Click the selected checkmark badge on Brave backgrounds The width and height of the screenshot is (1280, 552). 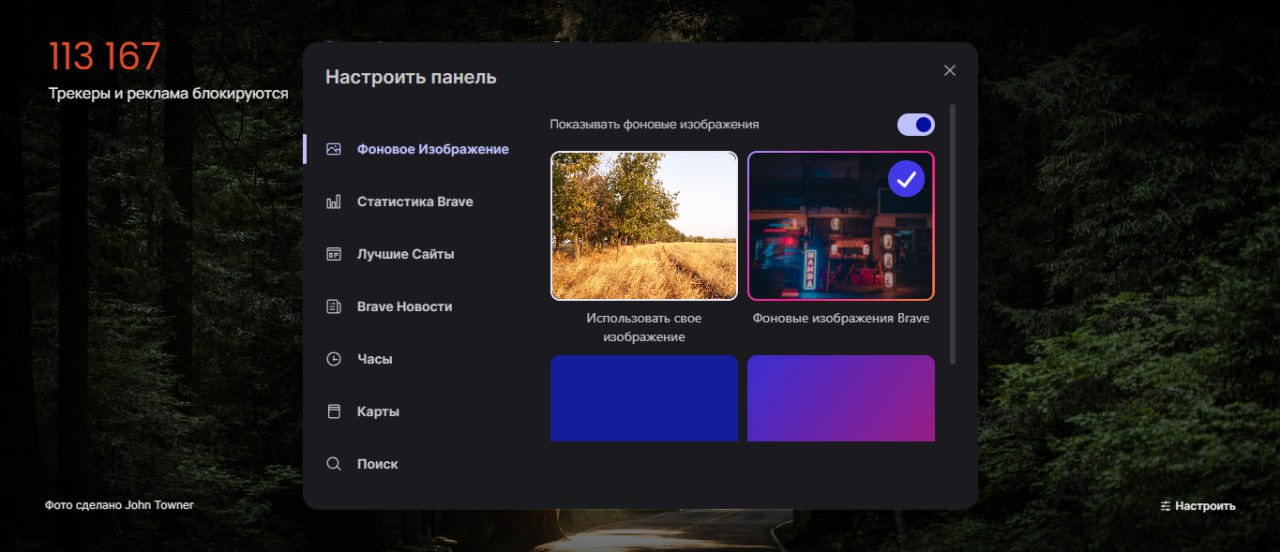point(906,179)
